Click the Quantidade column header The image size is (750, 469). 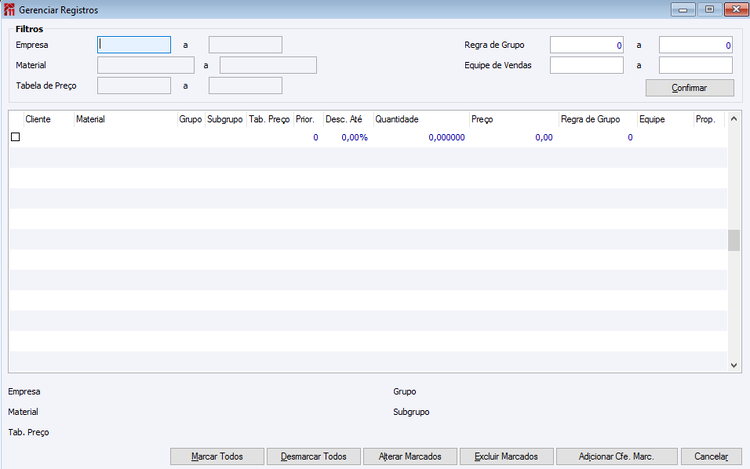[x=421, y=120]
